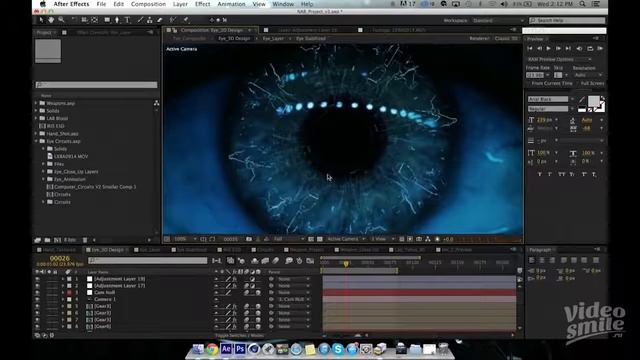This screenshot has width=640, height=360.
Task: Open the Skype icon in the Dock
Action: pos(338,349)
